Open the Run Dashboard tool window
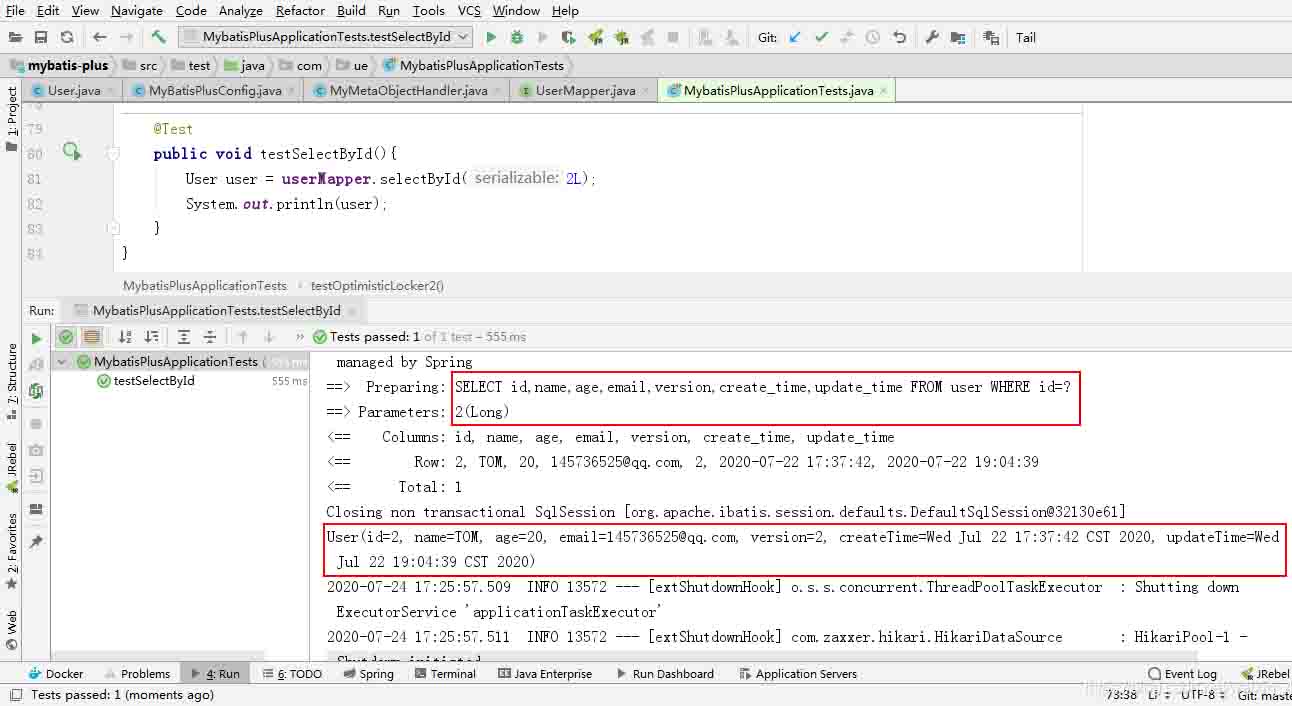1292x706 pixels. 664,674
